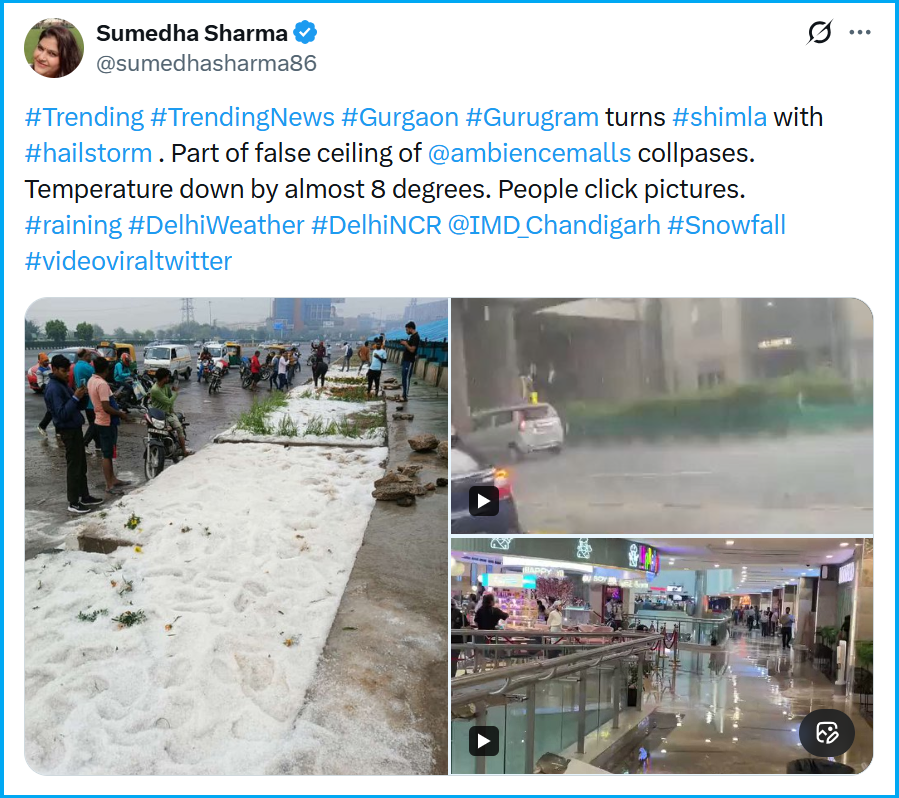
Task: Play the rainy street video
Action: [483, 502]
